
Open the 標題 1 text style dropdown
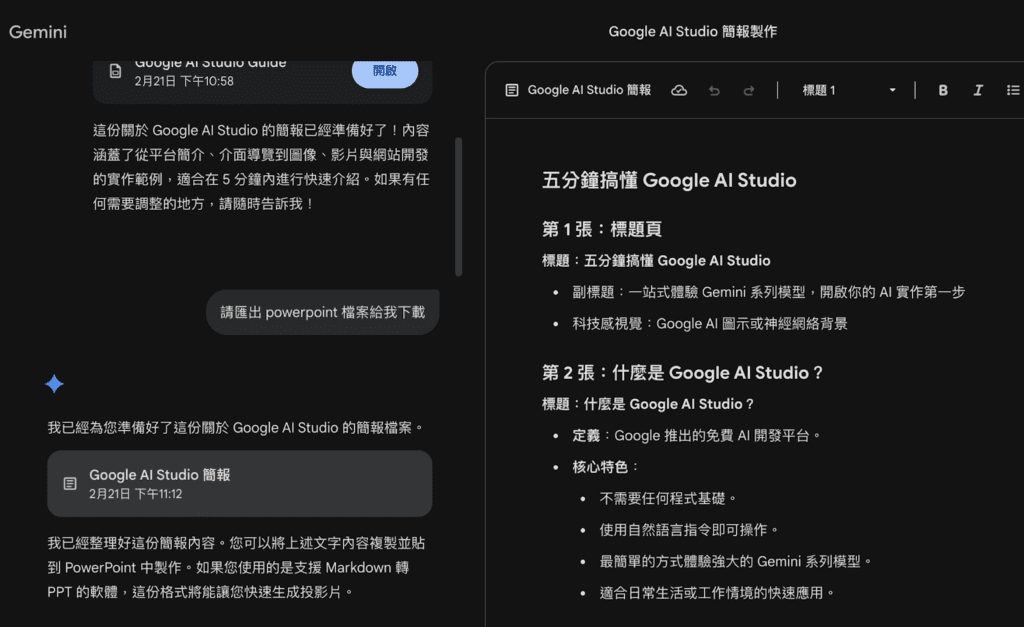tap(820, 90)
